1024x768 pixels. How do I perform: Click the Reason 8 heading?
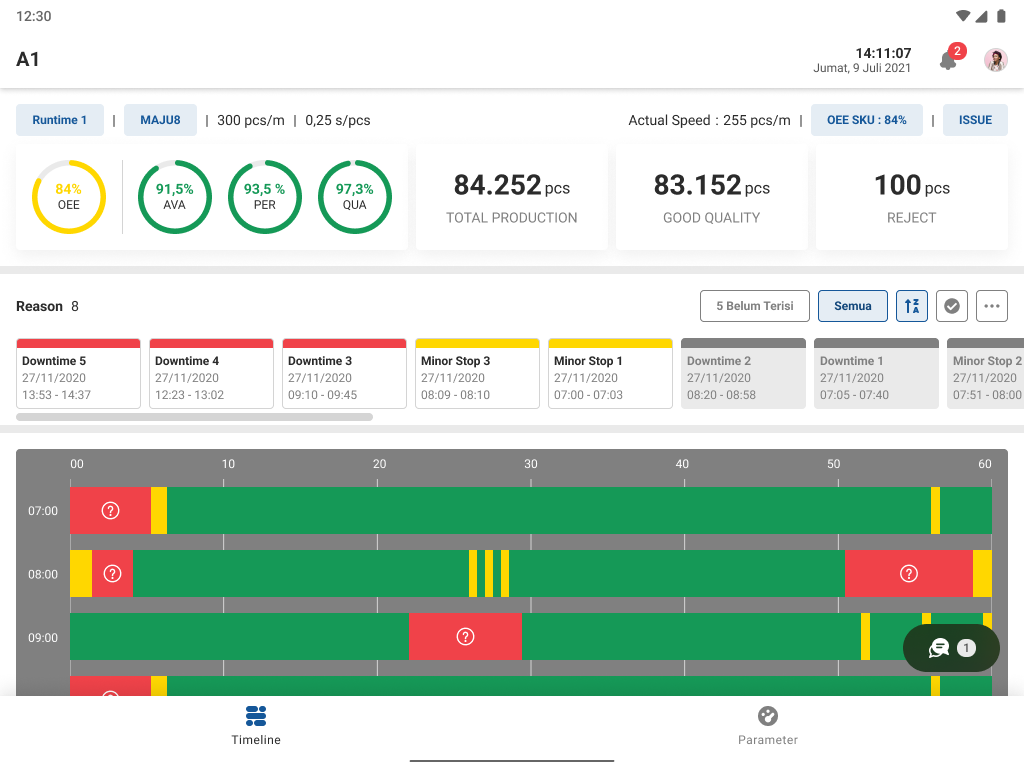pyautogui.click(x=47, y=306)
